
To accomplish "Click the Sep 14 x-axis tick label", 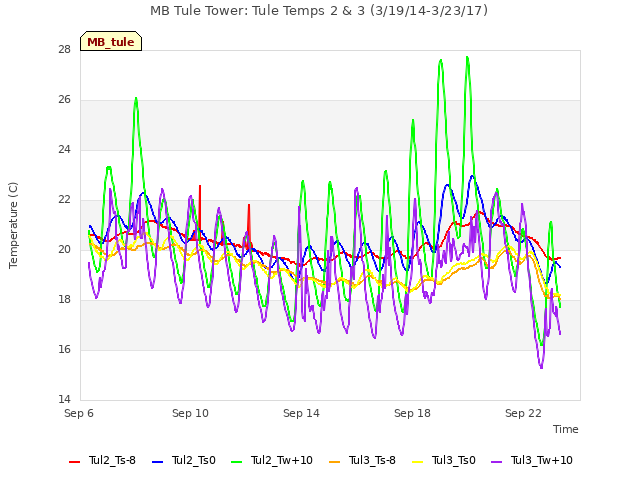I will pos(301,413).
